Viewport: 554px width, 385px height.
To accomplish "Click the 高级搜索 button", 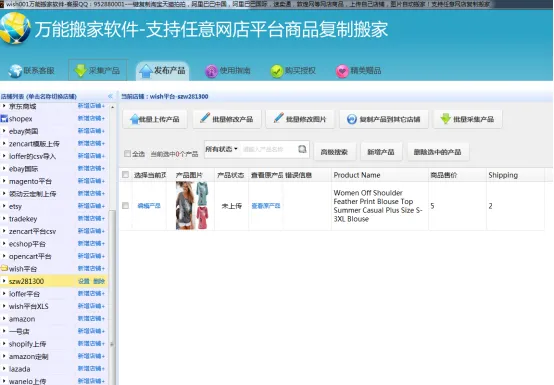I will click(x=334, y=152).
